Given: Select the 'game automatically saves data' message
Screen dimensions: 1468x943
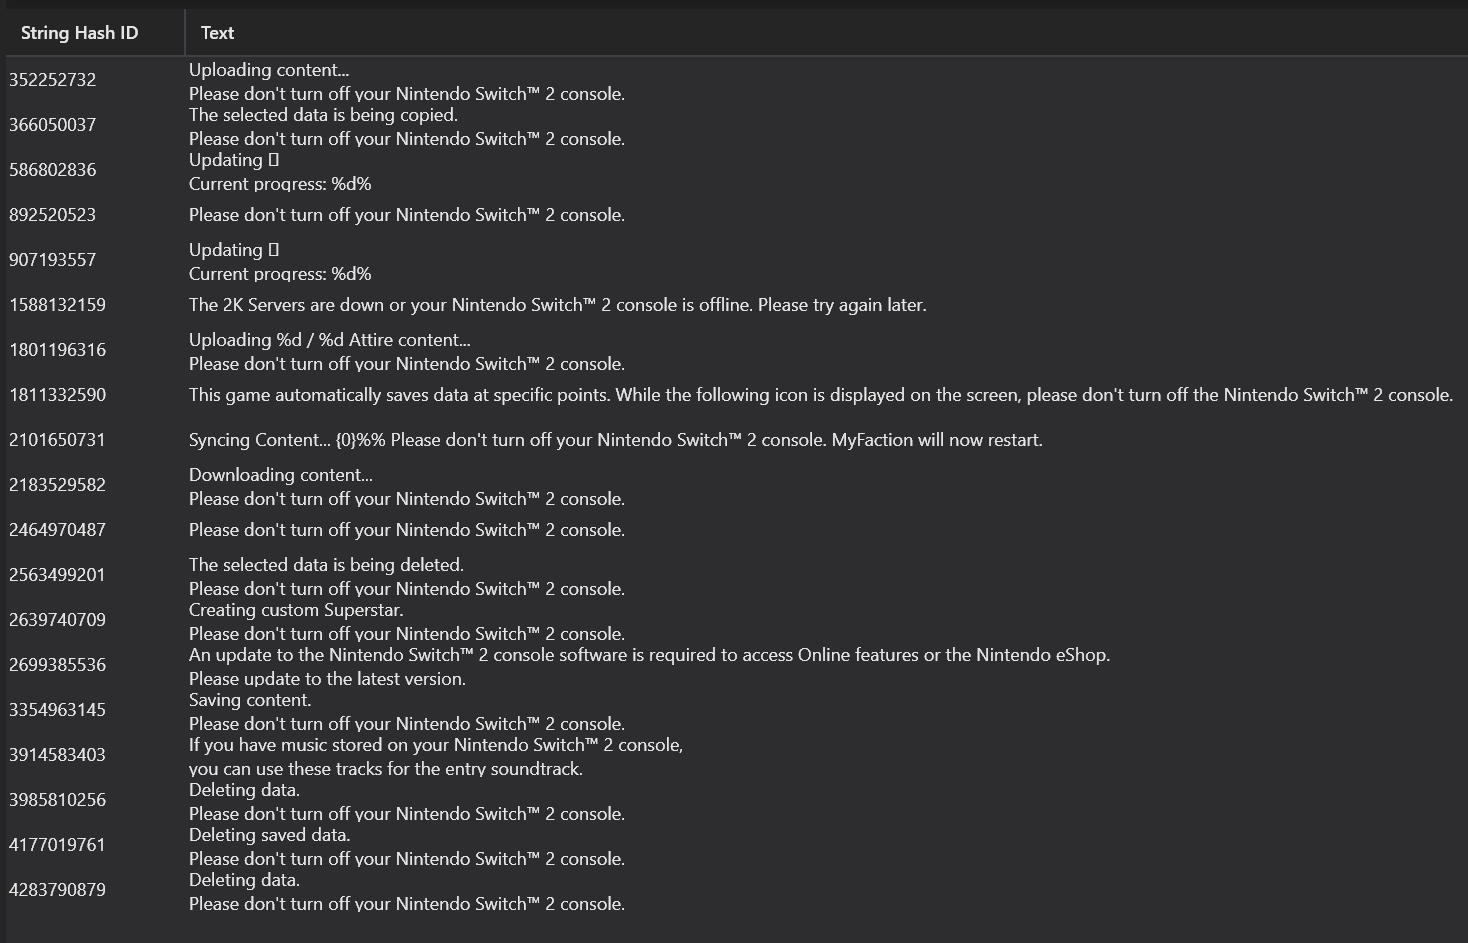Looking at the screenshot, I should click(x=820, y=395).
